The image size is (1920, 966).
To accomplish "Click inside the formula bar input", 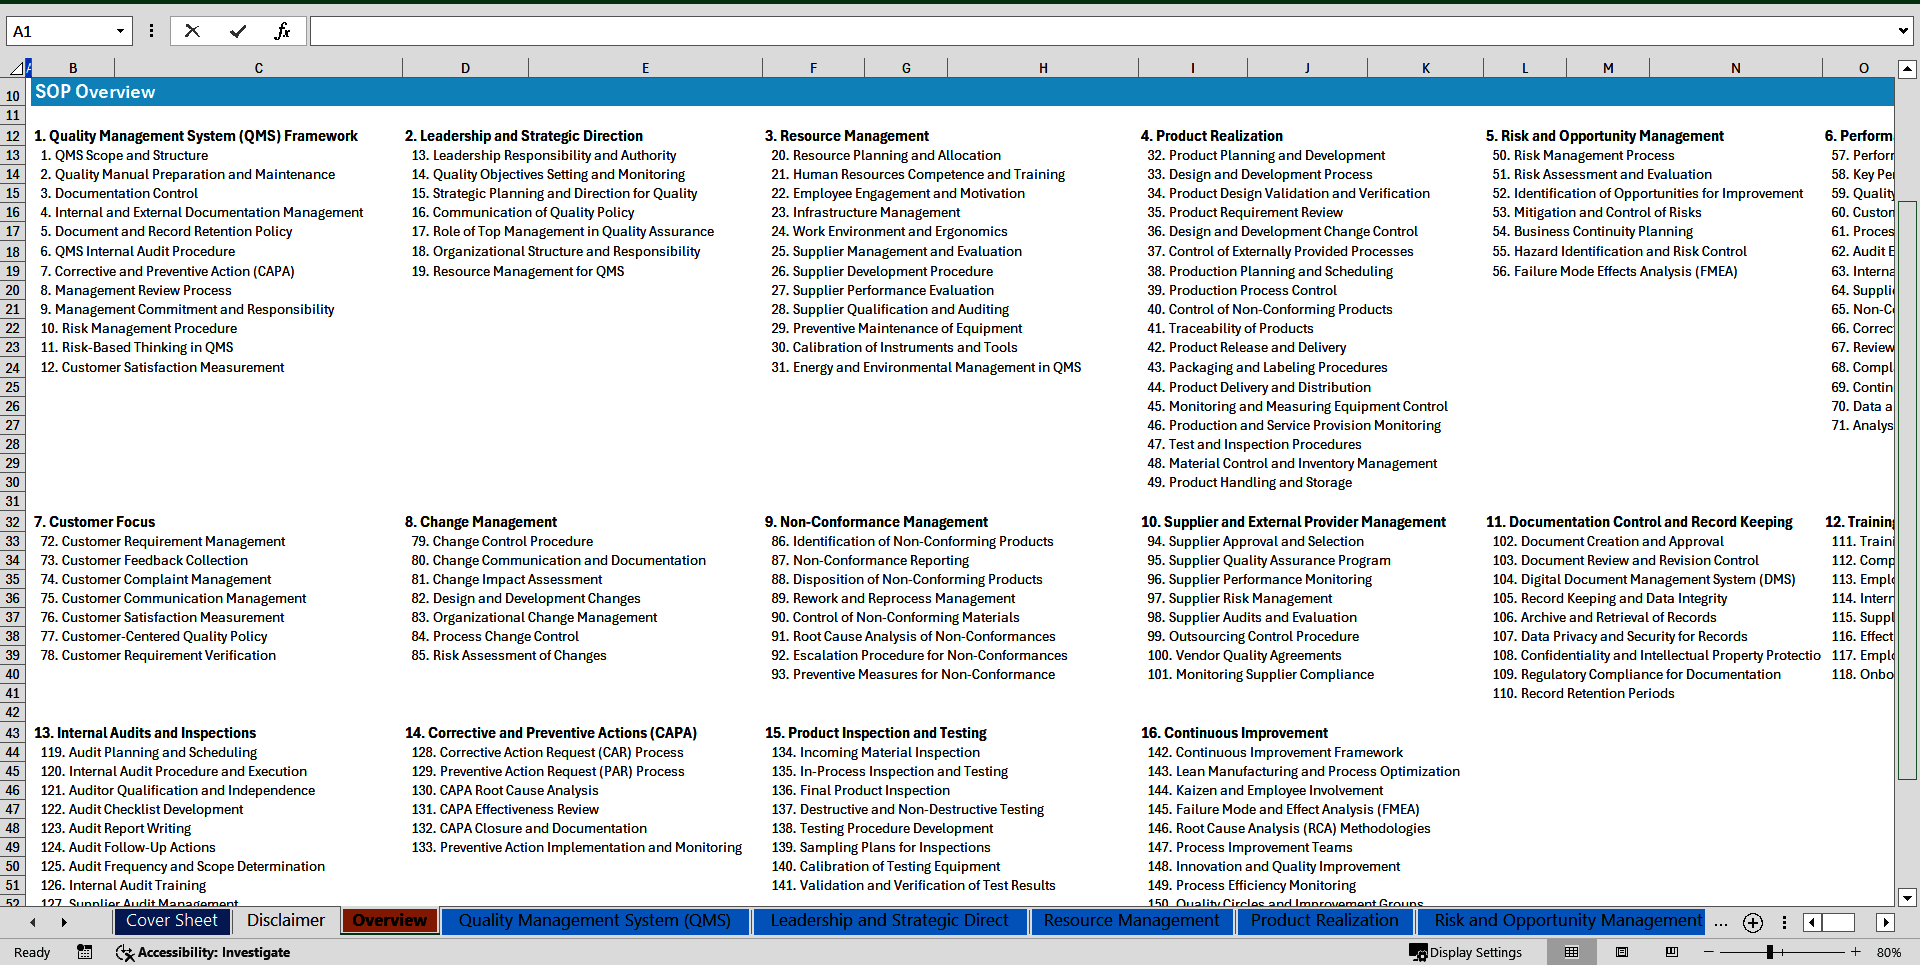I will [1100, 31].
